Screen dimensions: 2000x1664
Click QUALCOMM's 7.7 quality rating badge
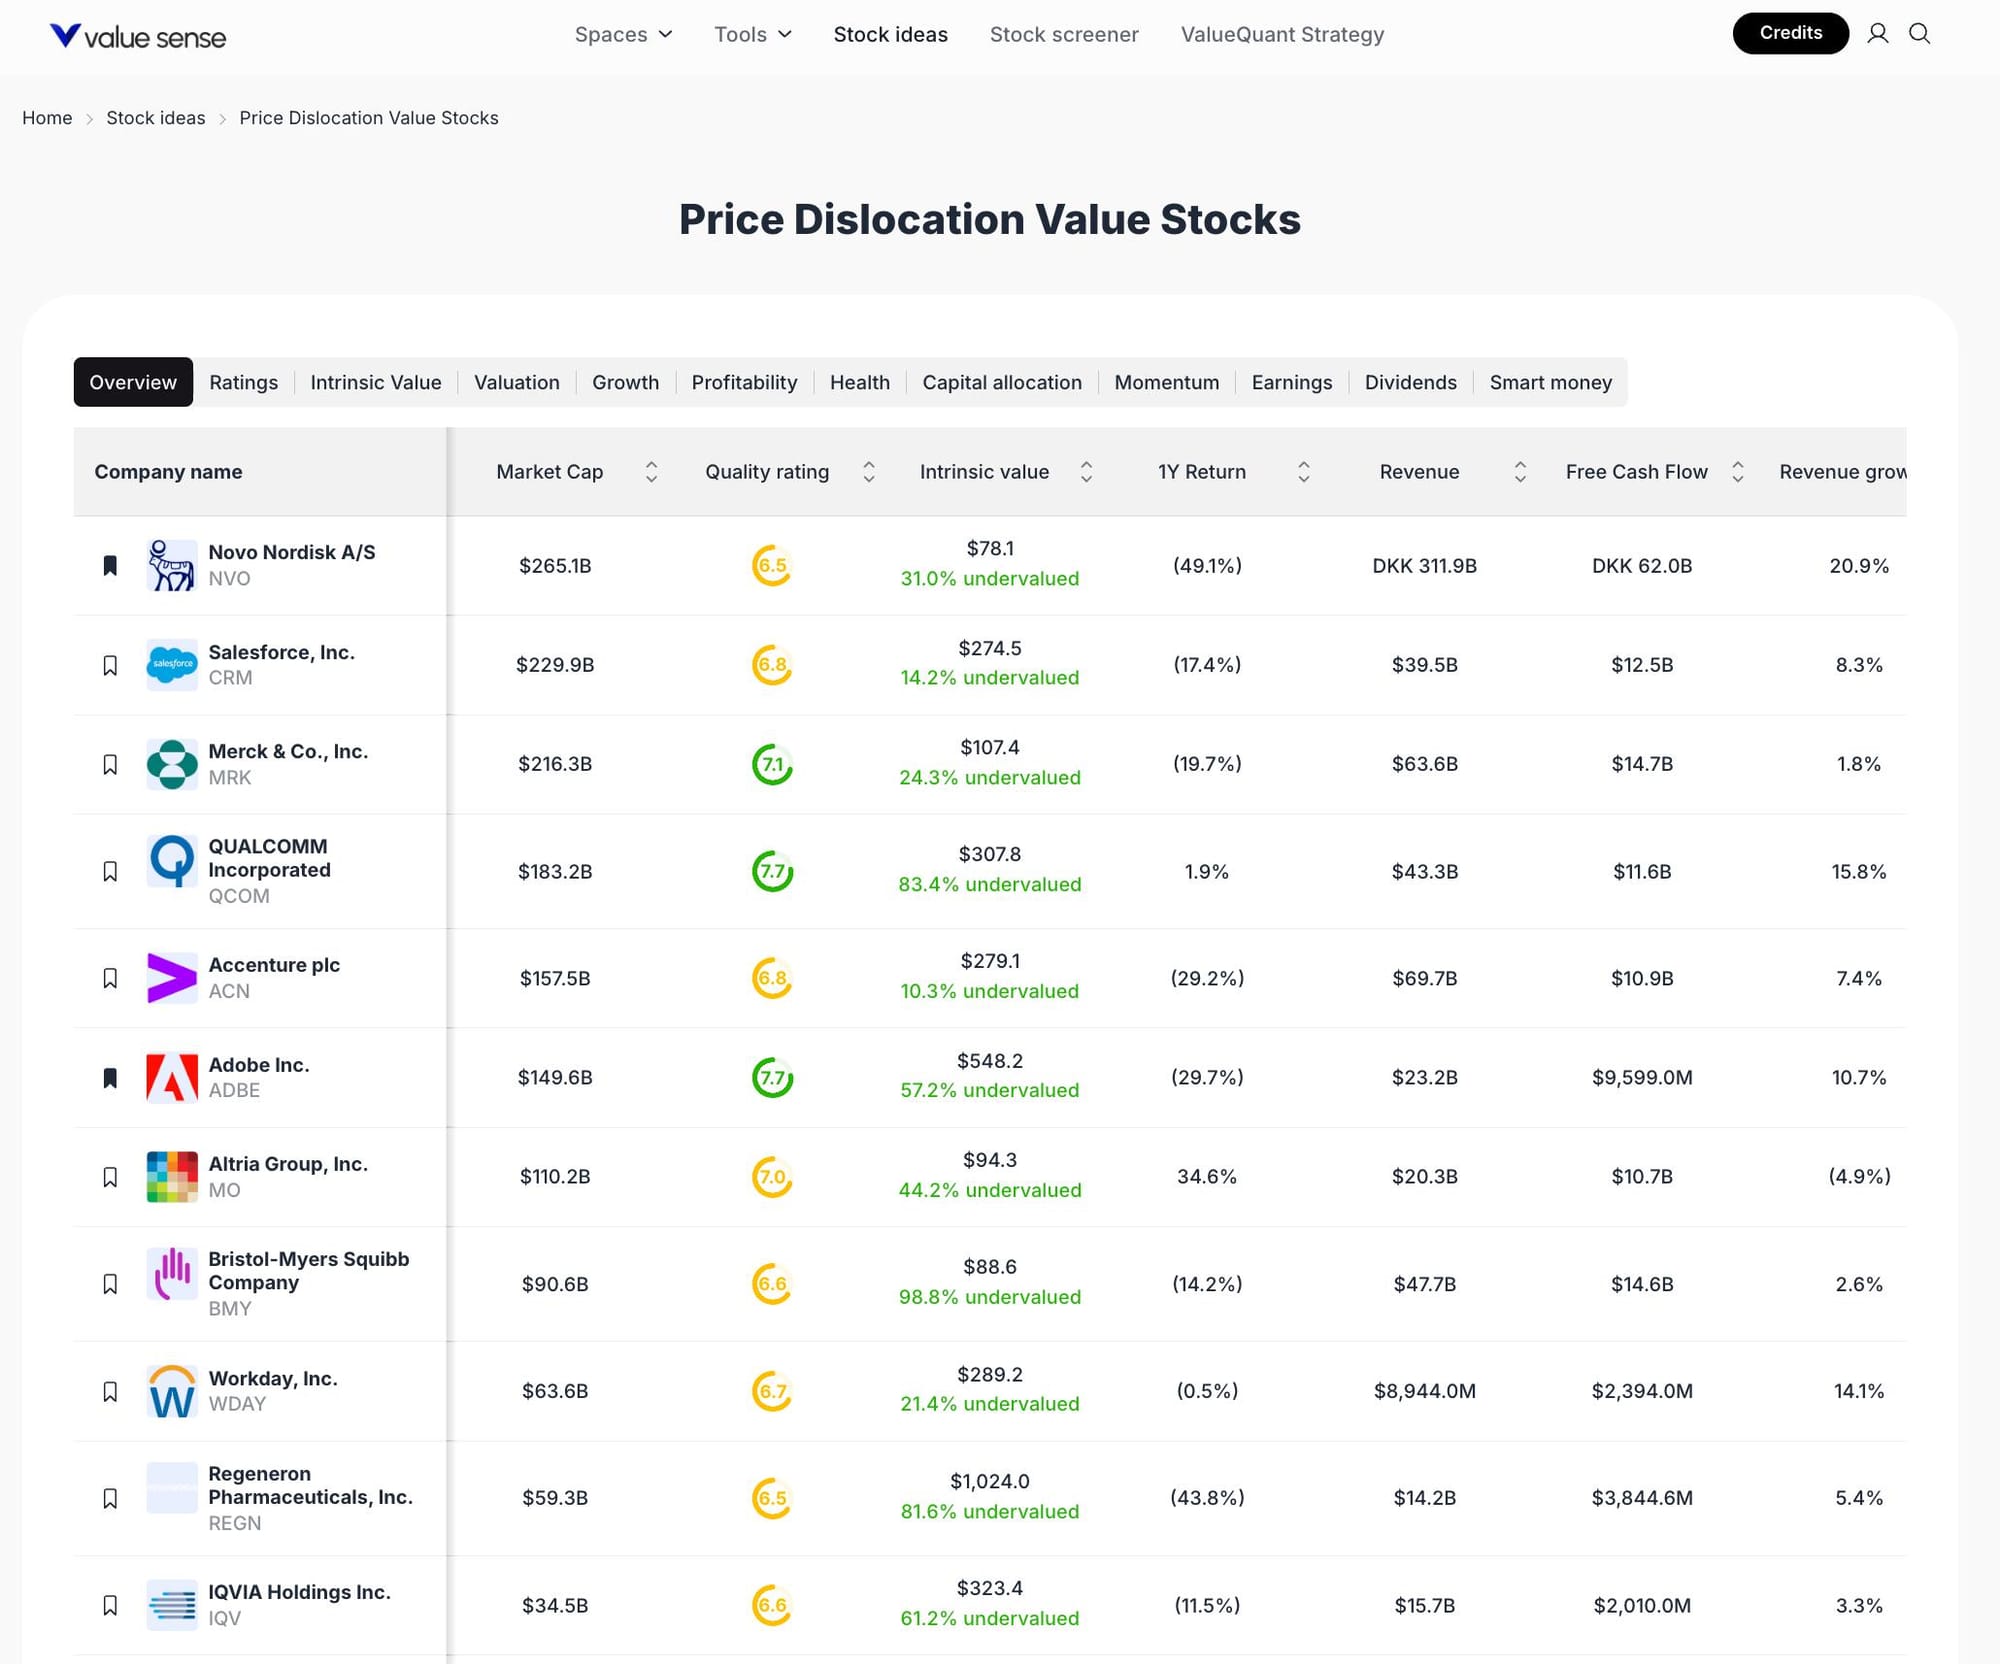pyautogui.click(x=772, y=871)
